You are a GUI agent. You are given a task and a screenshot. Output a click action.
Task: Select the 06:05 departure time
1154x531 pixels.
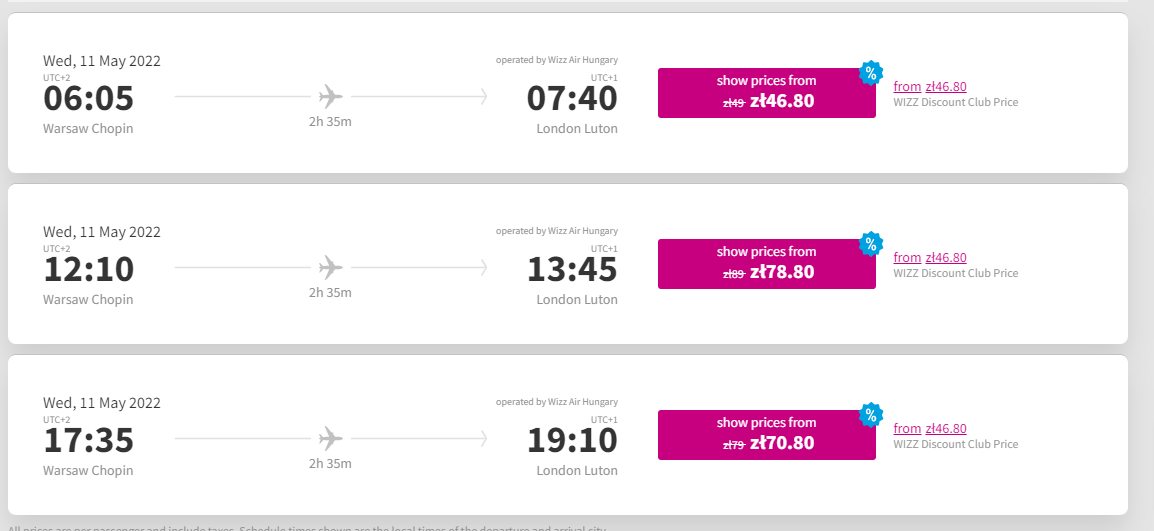88,98
